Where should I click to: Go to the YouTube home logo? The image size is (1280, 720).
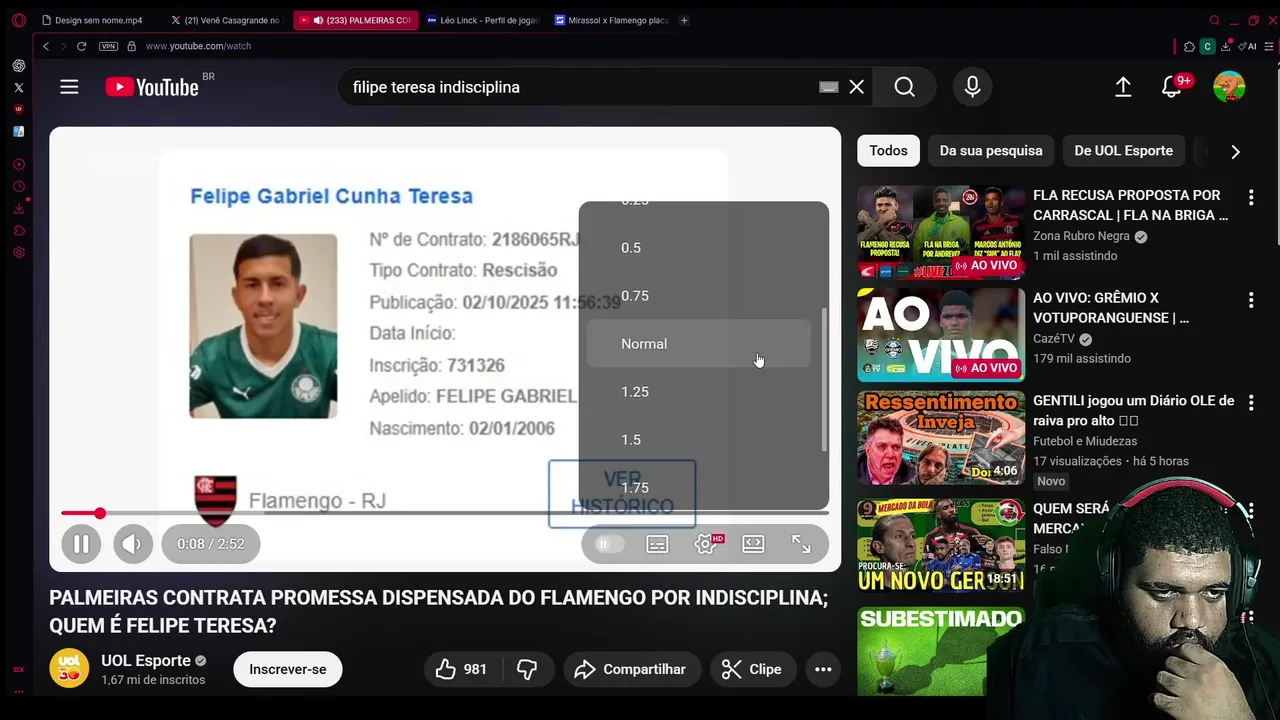coord(152,87)
